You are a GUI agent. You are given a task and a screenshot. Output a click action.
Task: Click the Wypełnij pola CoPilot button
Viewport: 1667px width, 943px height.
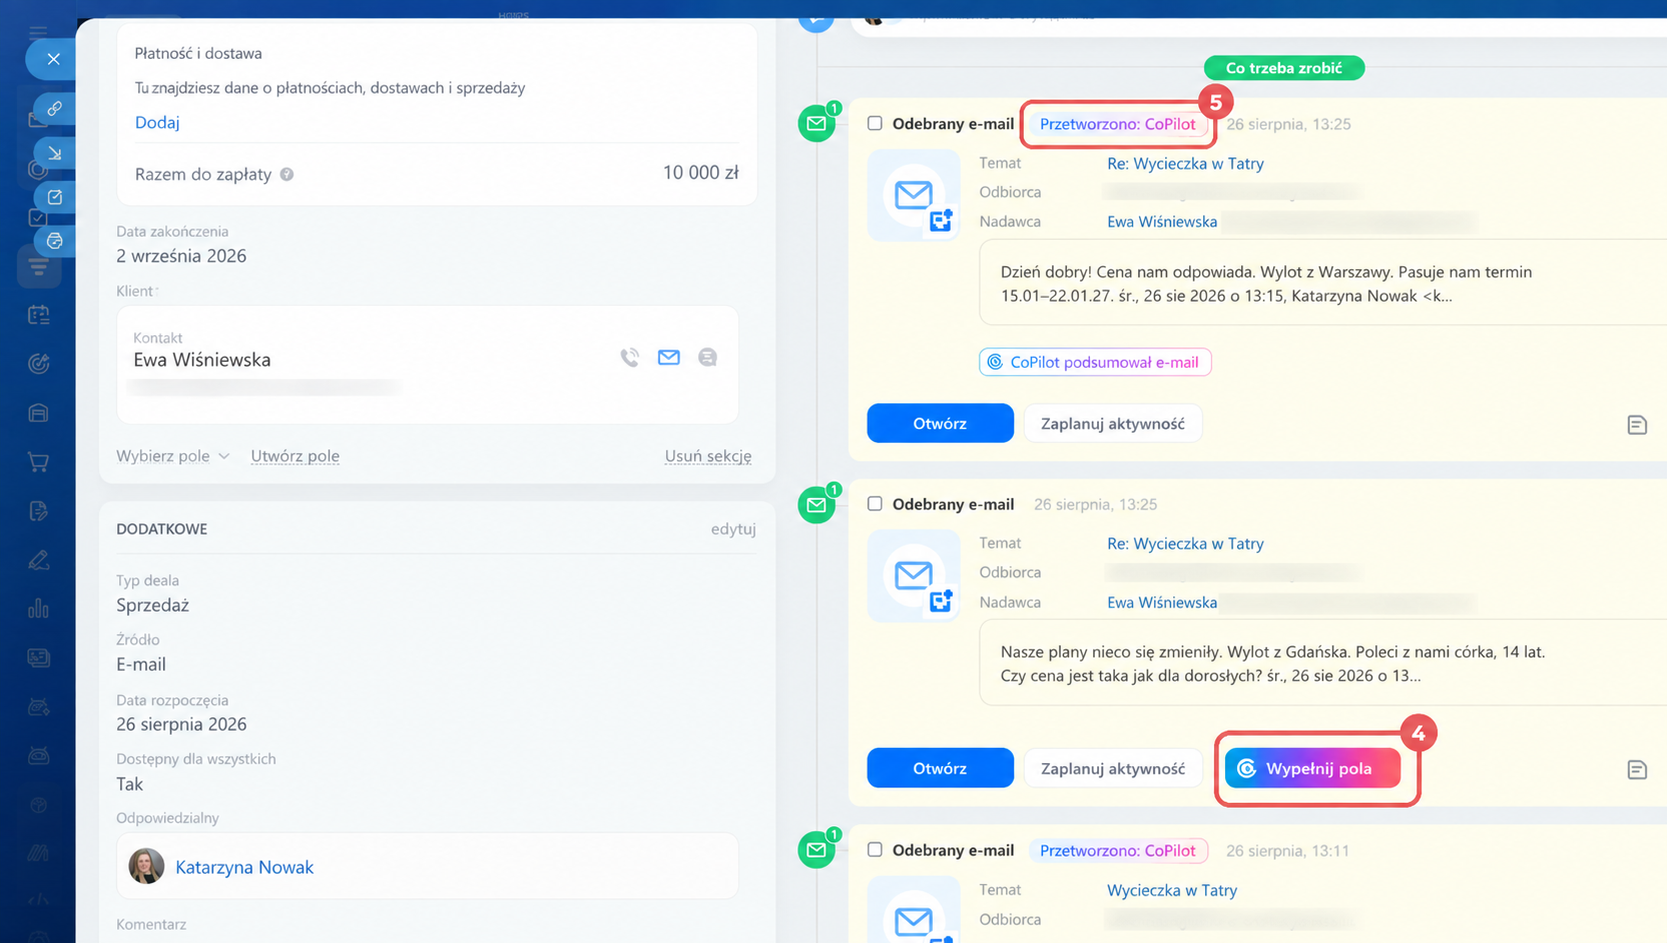1312,768
